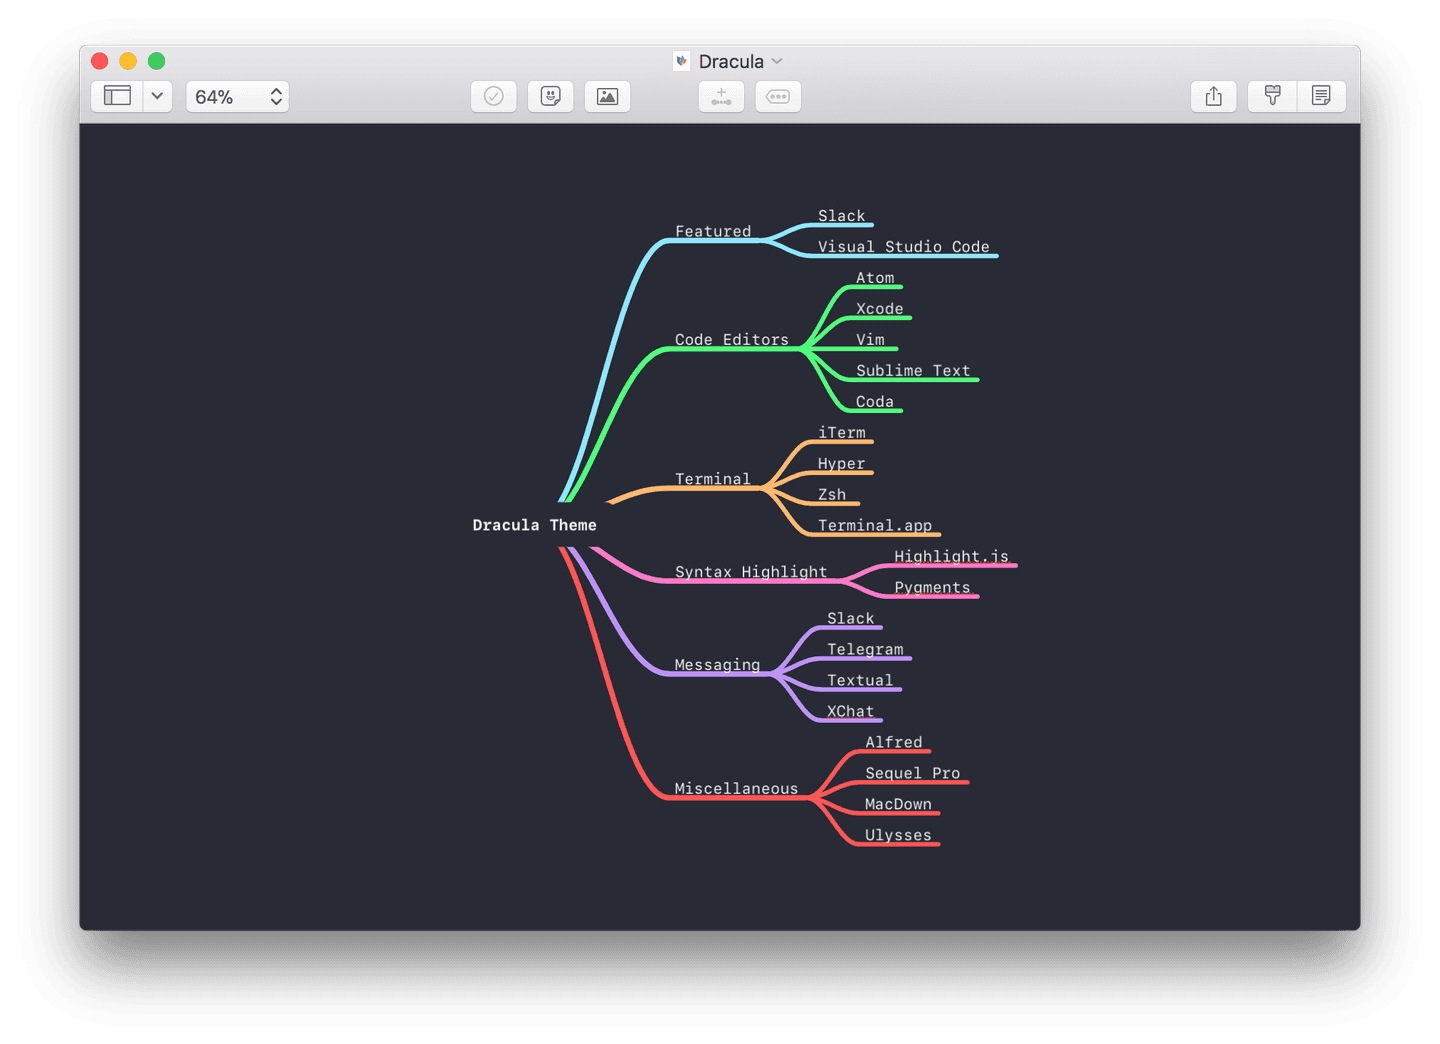
Task: Select the Highlight.js node
Action: [952, 556]
